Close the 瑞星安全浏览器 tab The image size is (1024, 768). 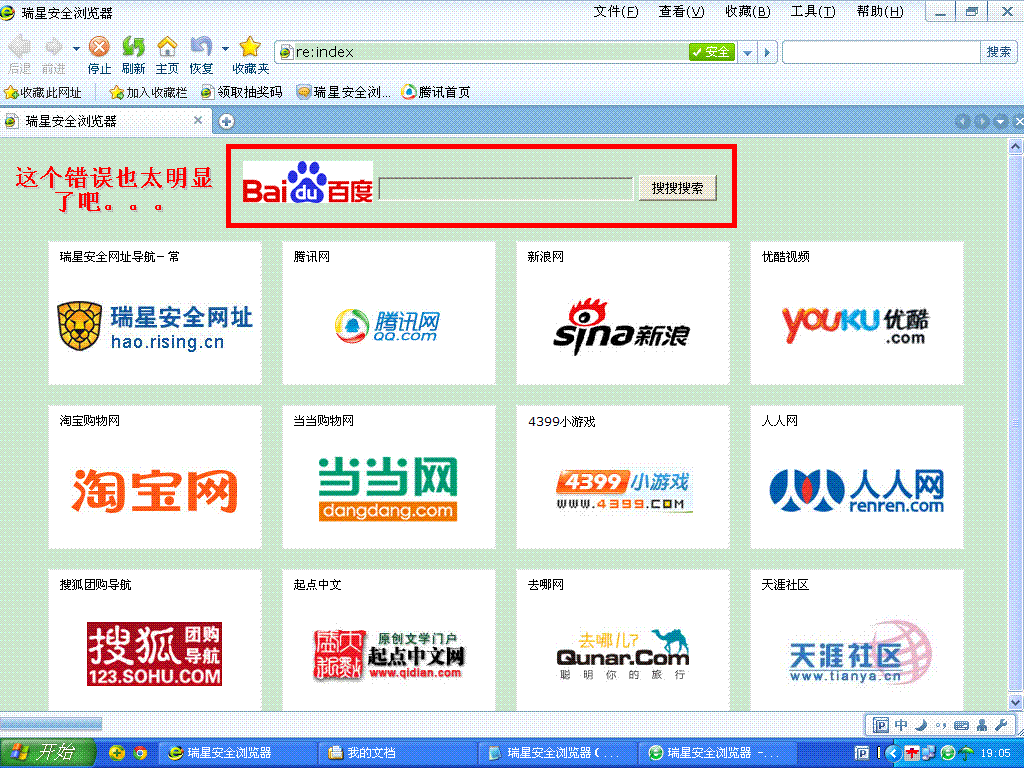(198, 120)
